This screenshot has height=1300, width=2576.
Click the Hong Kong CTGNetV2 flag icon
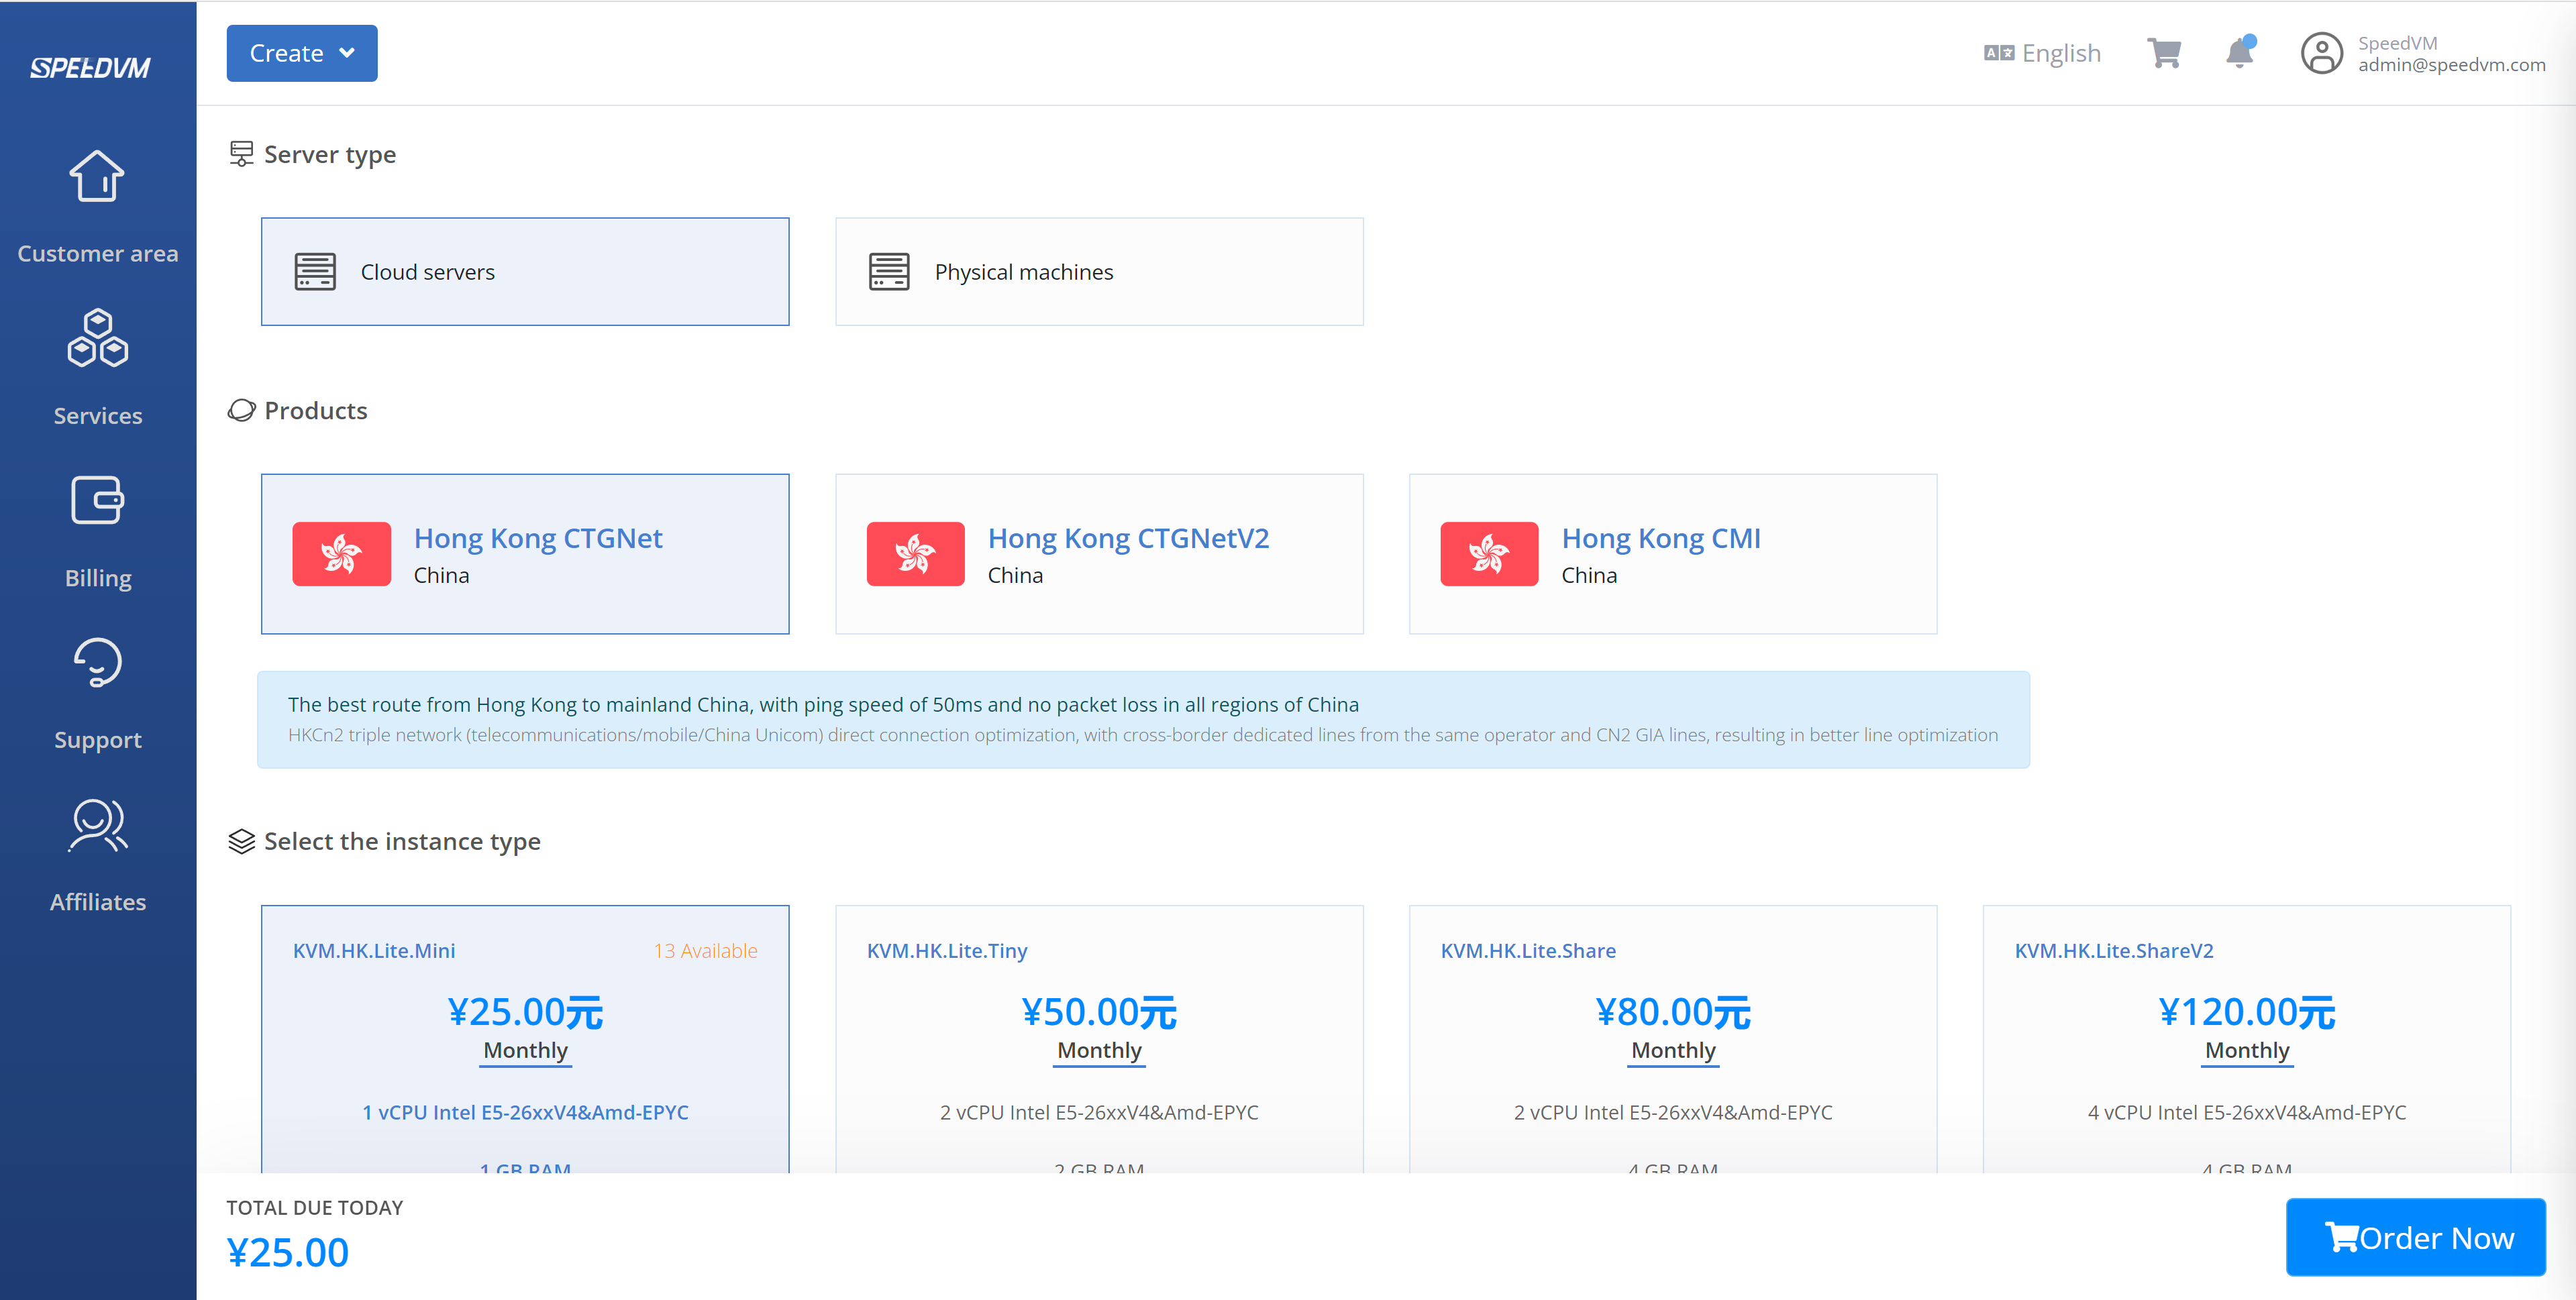tap(915, 554)
